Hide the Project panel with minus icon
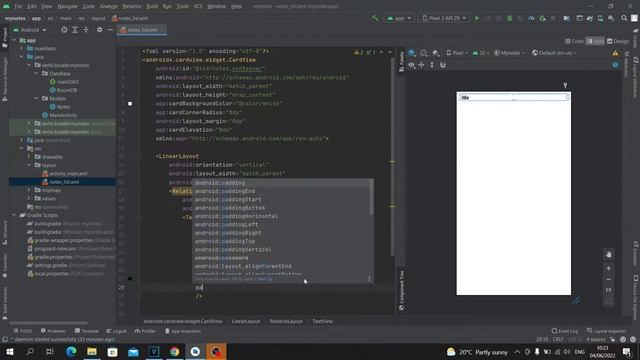Viewport: 640px width, 360px height. [x=110, y=30]
